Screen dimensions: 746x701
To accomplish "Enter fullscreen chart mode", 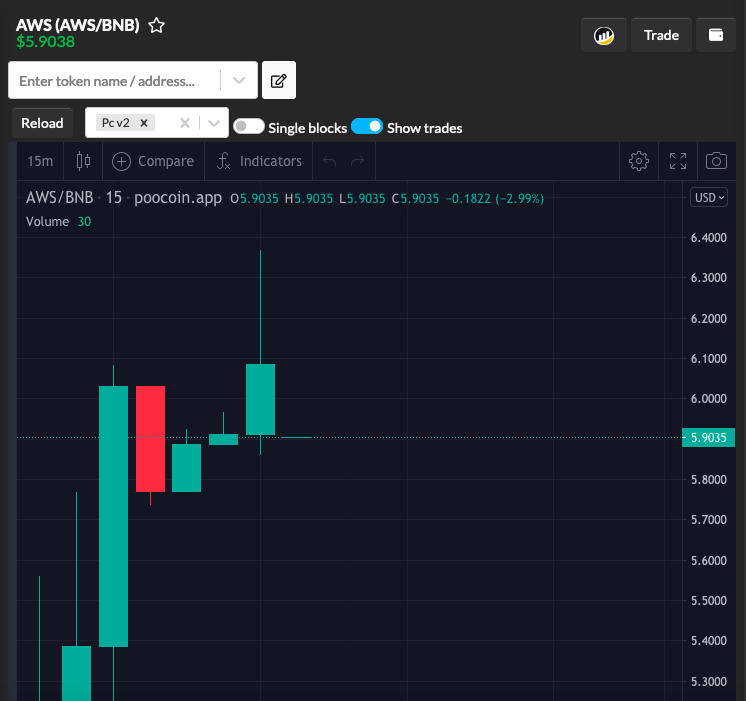I will click(677, 161).
